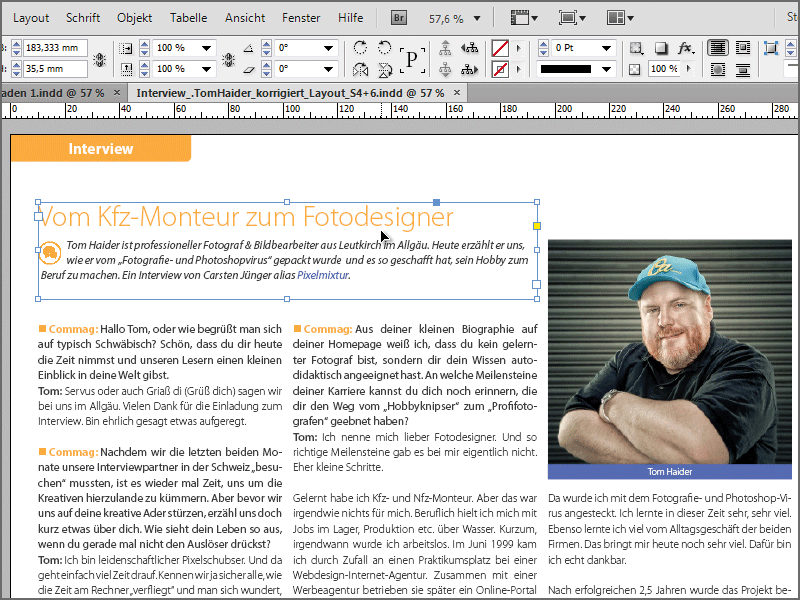Click the stroke color swatch
This screenshot has width=800, height=600.
tap(500, 69)
